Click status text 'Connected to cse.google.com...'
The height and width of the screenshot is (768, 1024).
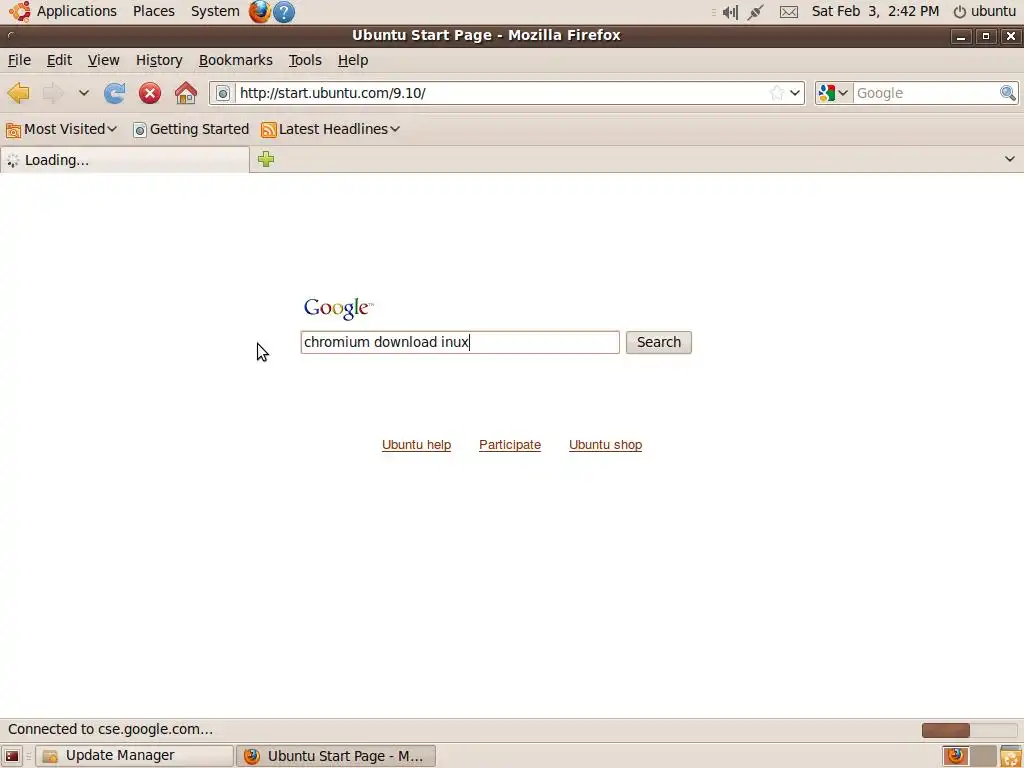(x=110, y=729)
